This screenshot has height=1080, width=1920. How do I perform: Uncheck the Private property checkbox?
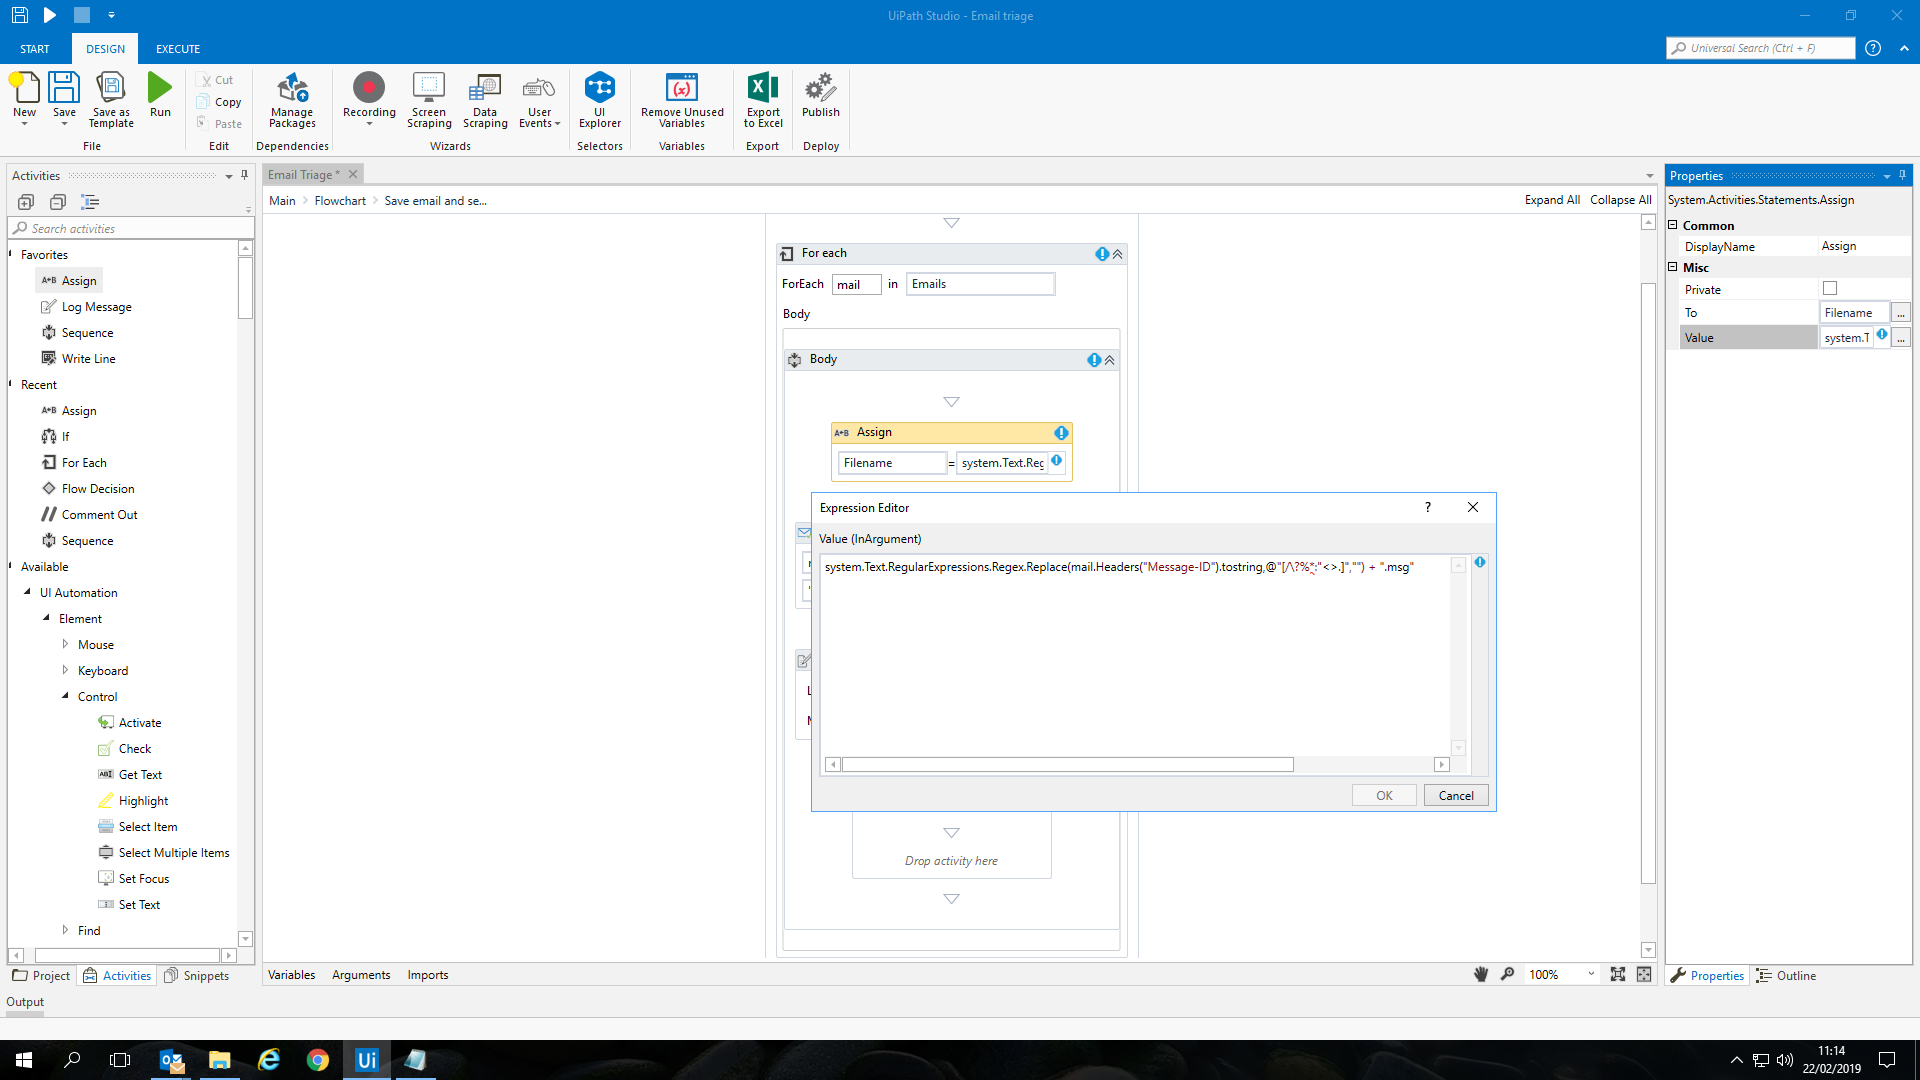(x=1830, y=288)
